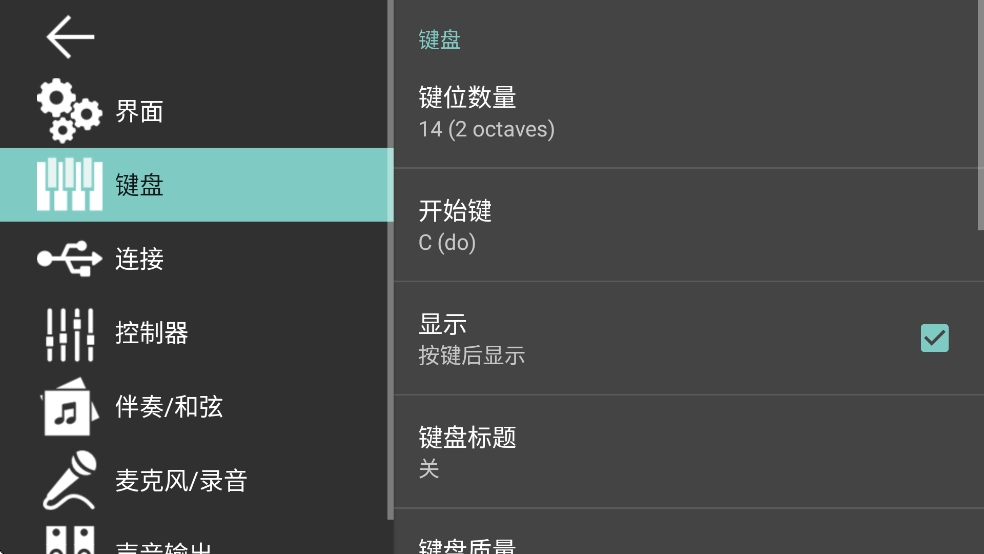The height and width of the screenshot is (554, 984).
Task: Open 键位数量 key count selector
Action: point(685,112)
